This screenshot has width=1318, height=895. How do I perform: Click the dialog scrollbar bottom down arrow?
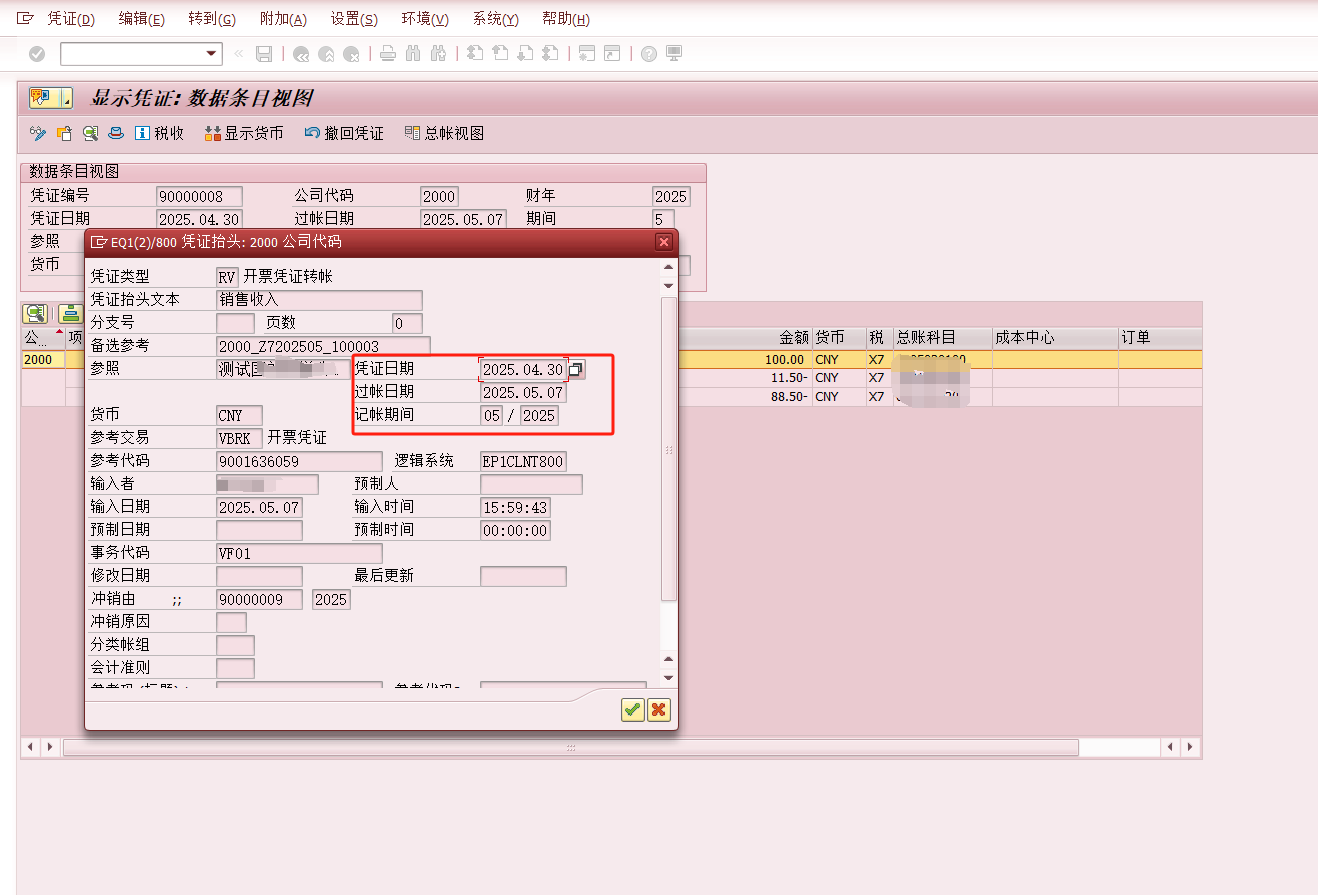pos(669,678)
